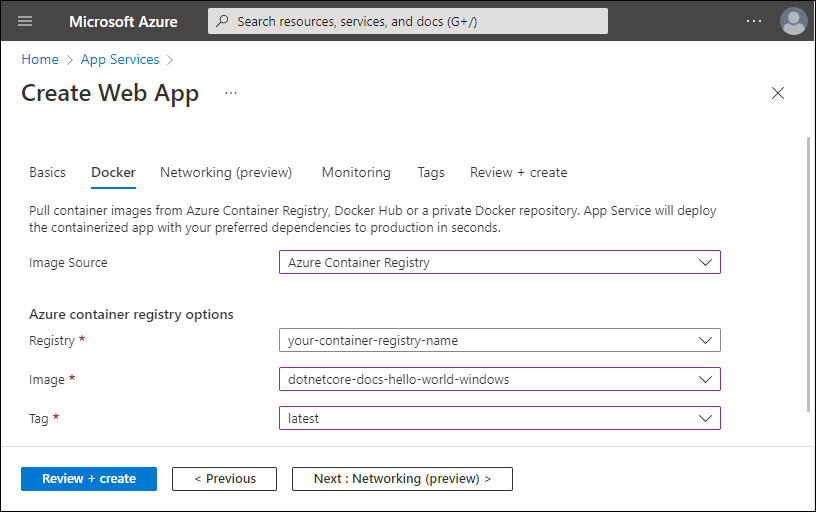Expand the Image Source dropdown
The width and height of the screenshot is (816, 512).
coord(499,262)
